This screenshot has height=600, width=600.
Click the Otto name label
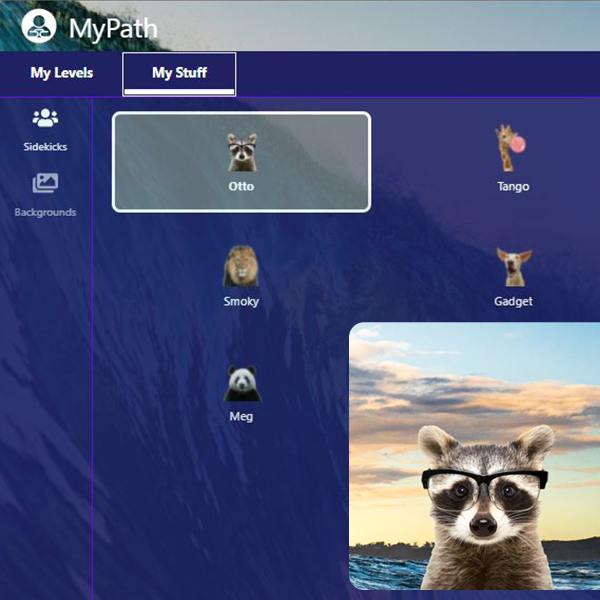click(x=241, y=187)
